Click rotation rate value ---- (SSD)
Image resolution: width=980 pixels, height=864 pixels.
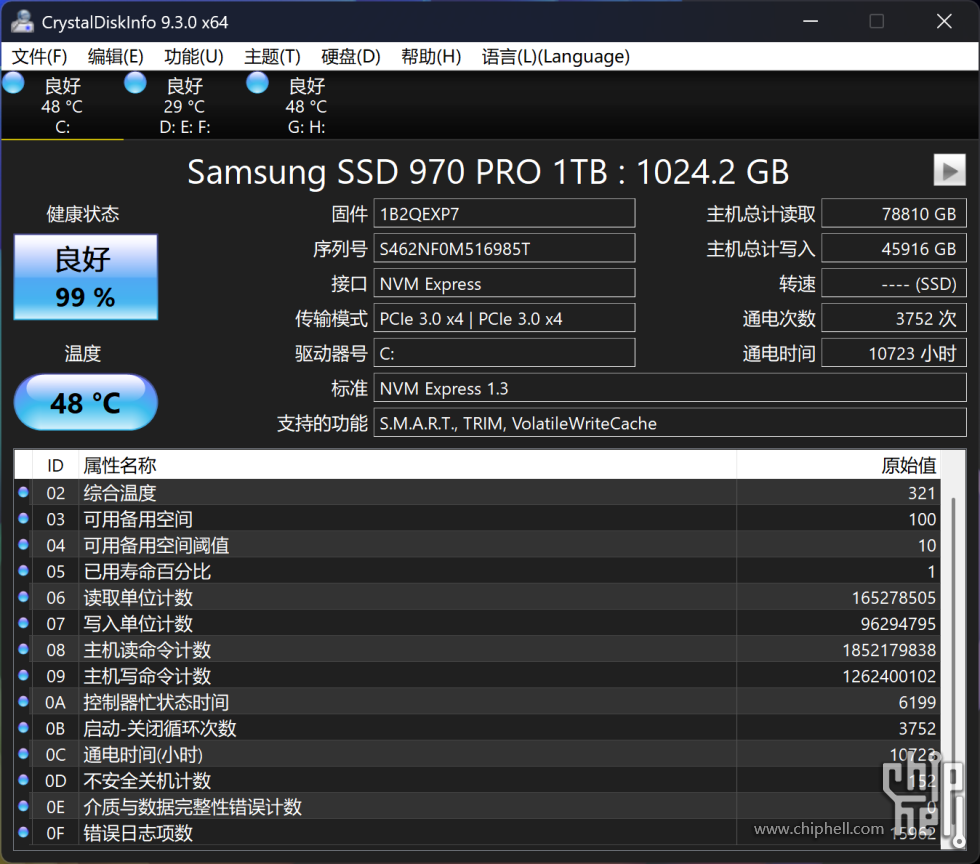tap(894, 284)
